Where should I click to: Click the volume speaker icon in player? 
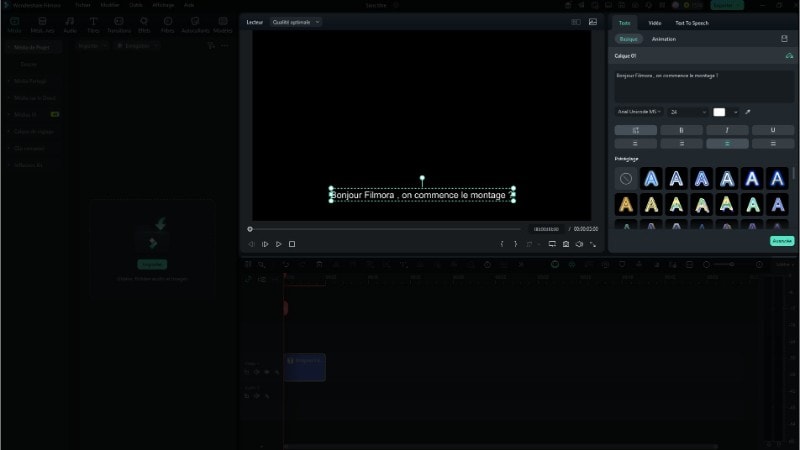(x=579, y=244)
